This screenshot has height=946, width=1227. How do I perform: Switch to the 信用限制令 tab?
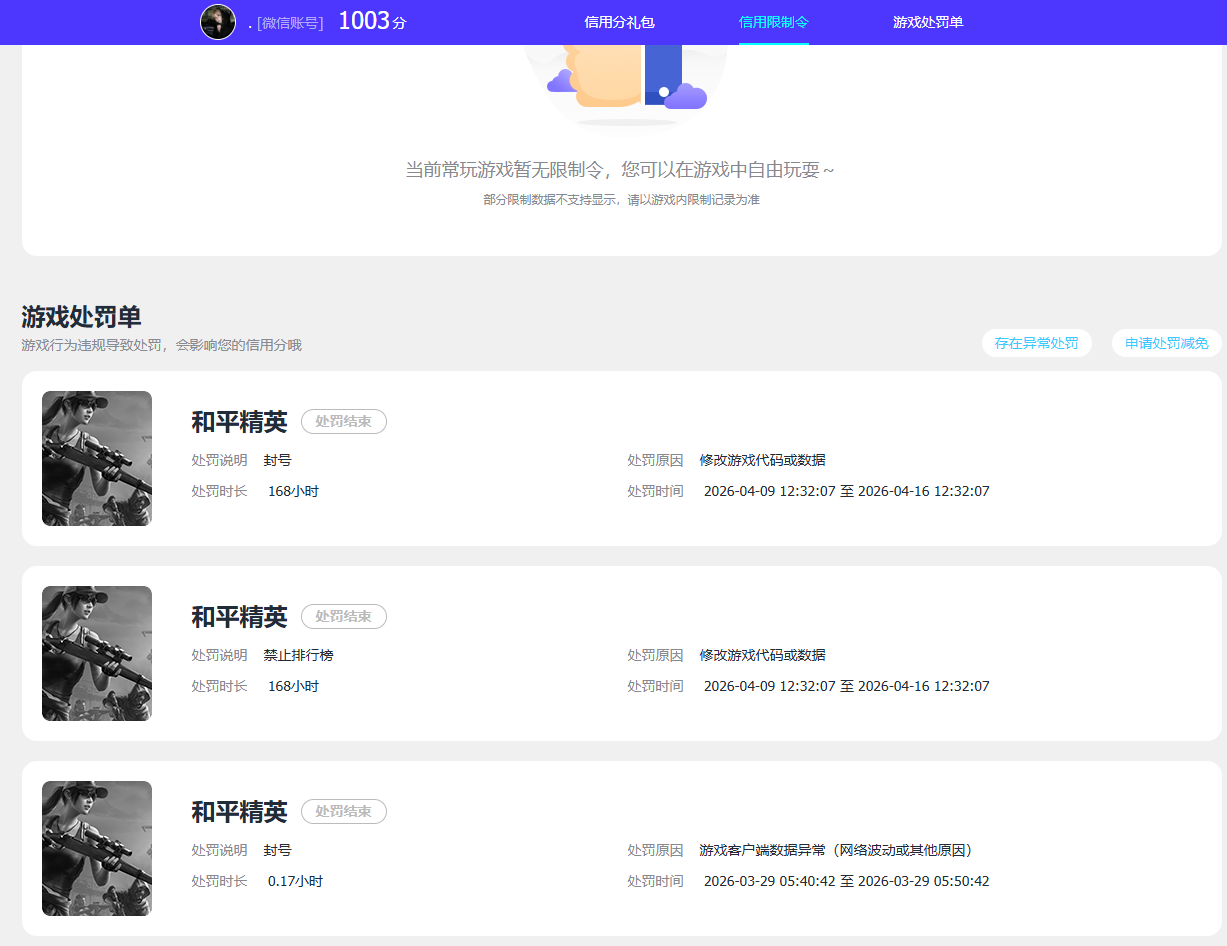click(774, 22)
